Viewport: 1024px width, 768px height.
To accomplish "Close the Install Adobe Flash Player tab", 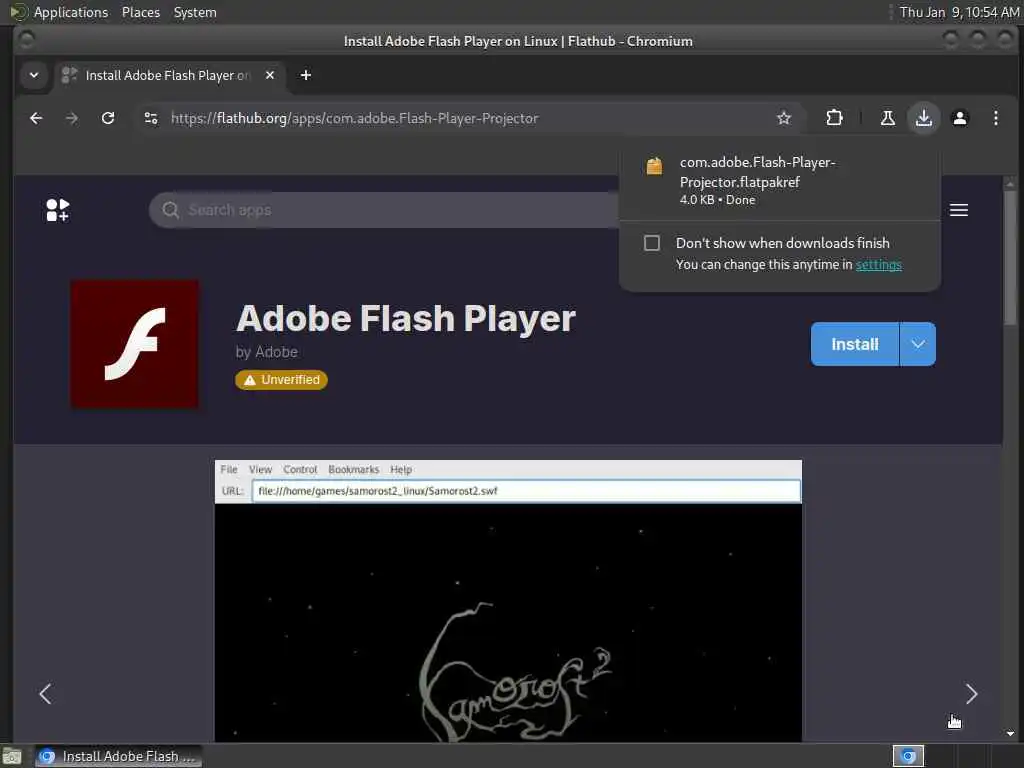I will click(x=270, y=75).
